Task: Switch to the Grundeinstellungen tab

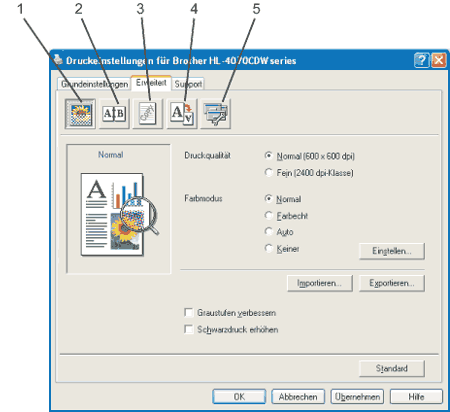Action: (94, 84)
